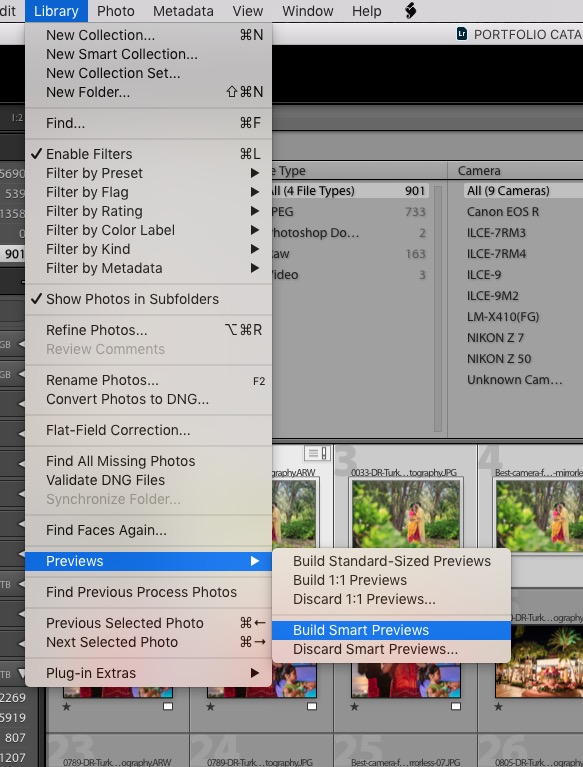Click the Lightroom catalog icon in title bar
This screenshot has height=767, width=583.
coord(461,34)
